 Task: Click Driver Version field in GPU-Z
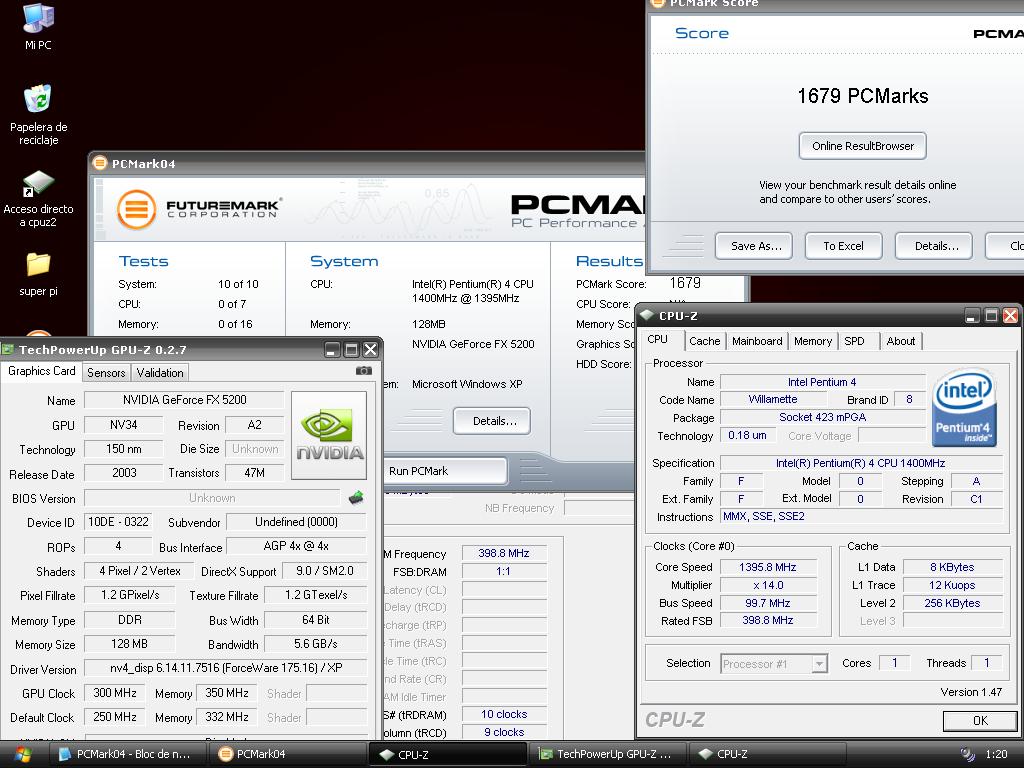[x=226, y=667]
